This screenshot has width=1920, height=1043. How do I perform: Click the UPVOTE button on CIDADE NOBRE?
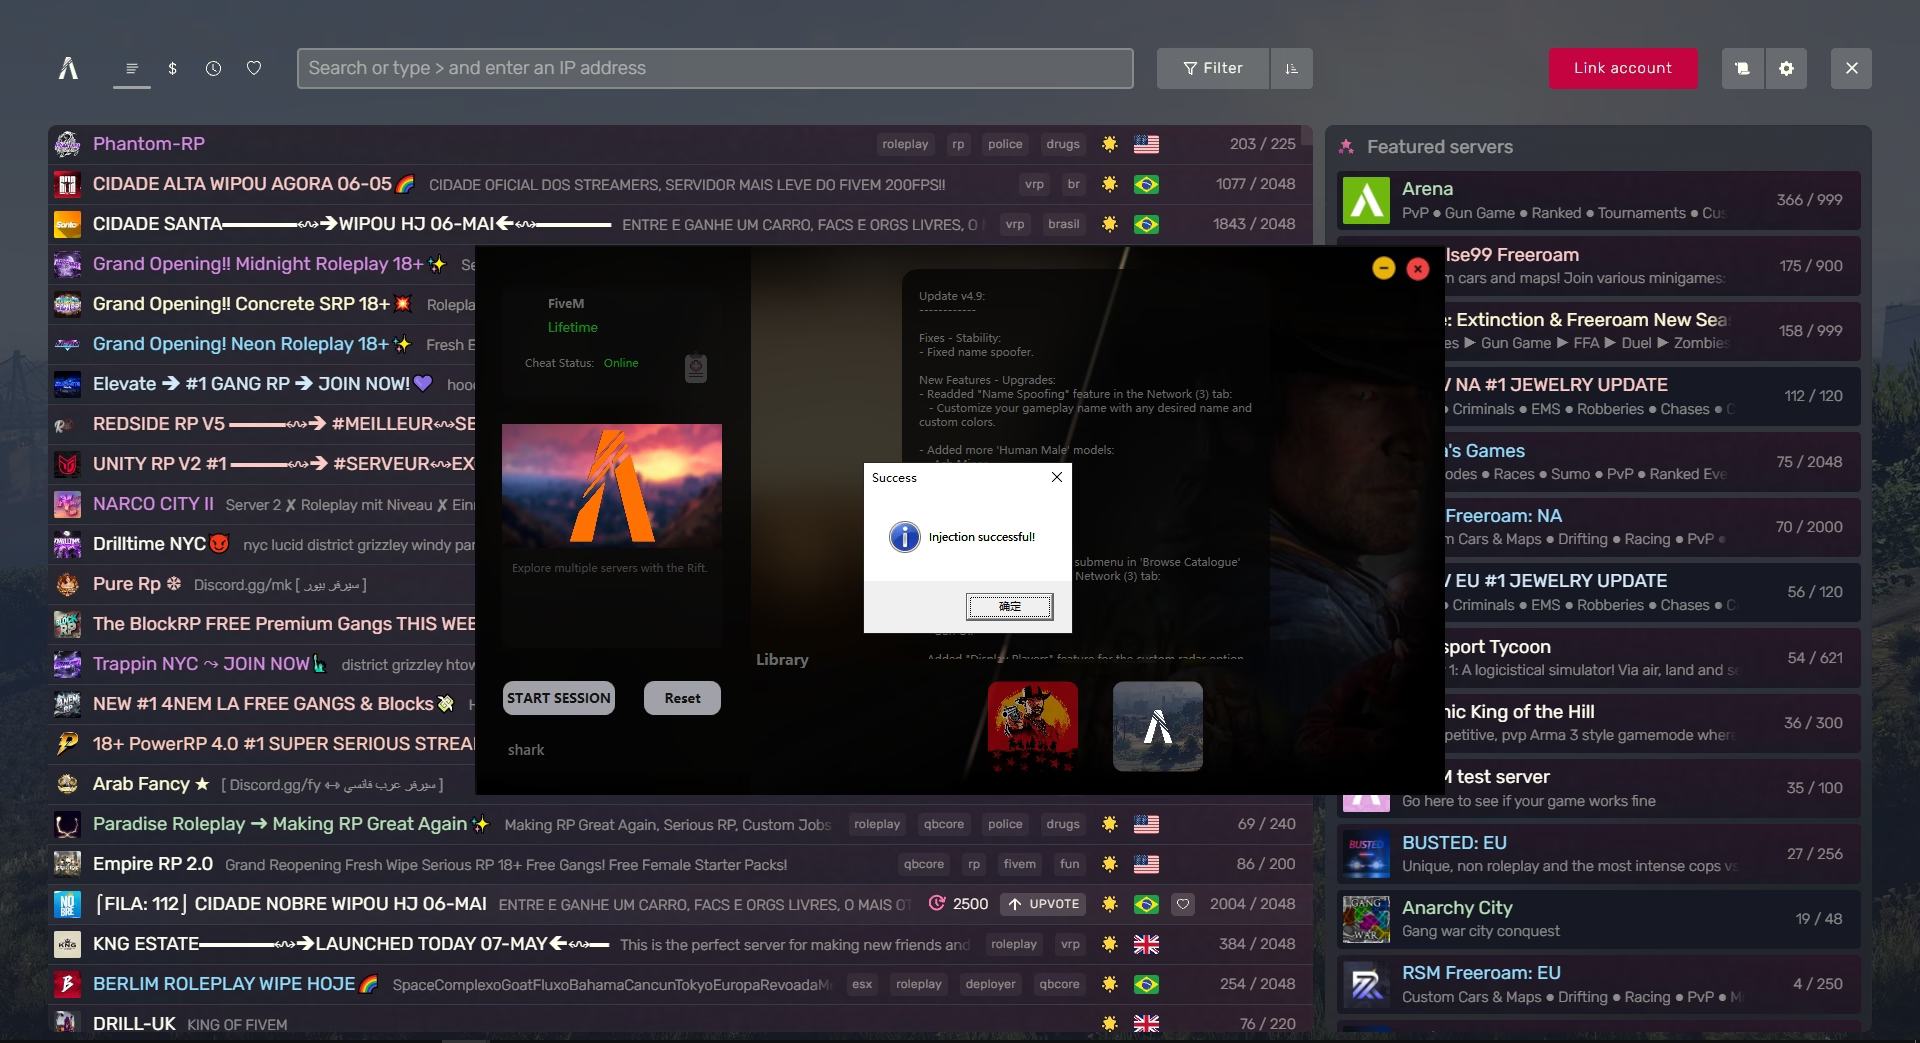[1043, 904]
